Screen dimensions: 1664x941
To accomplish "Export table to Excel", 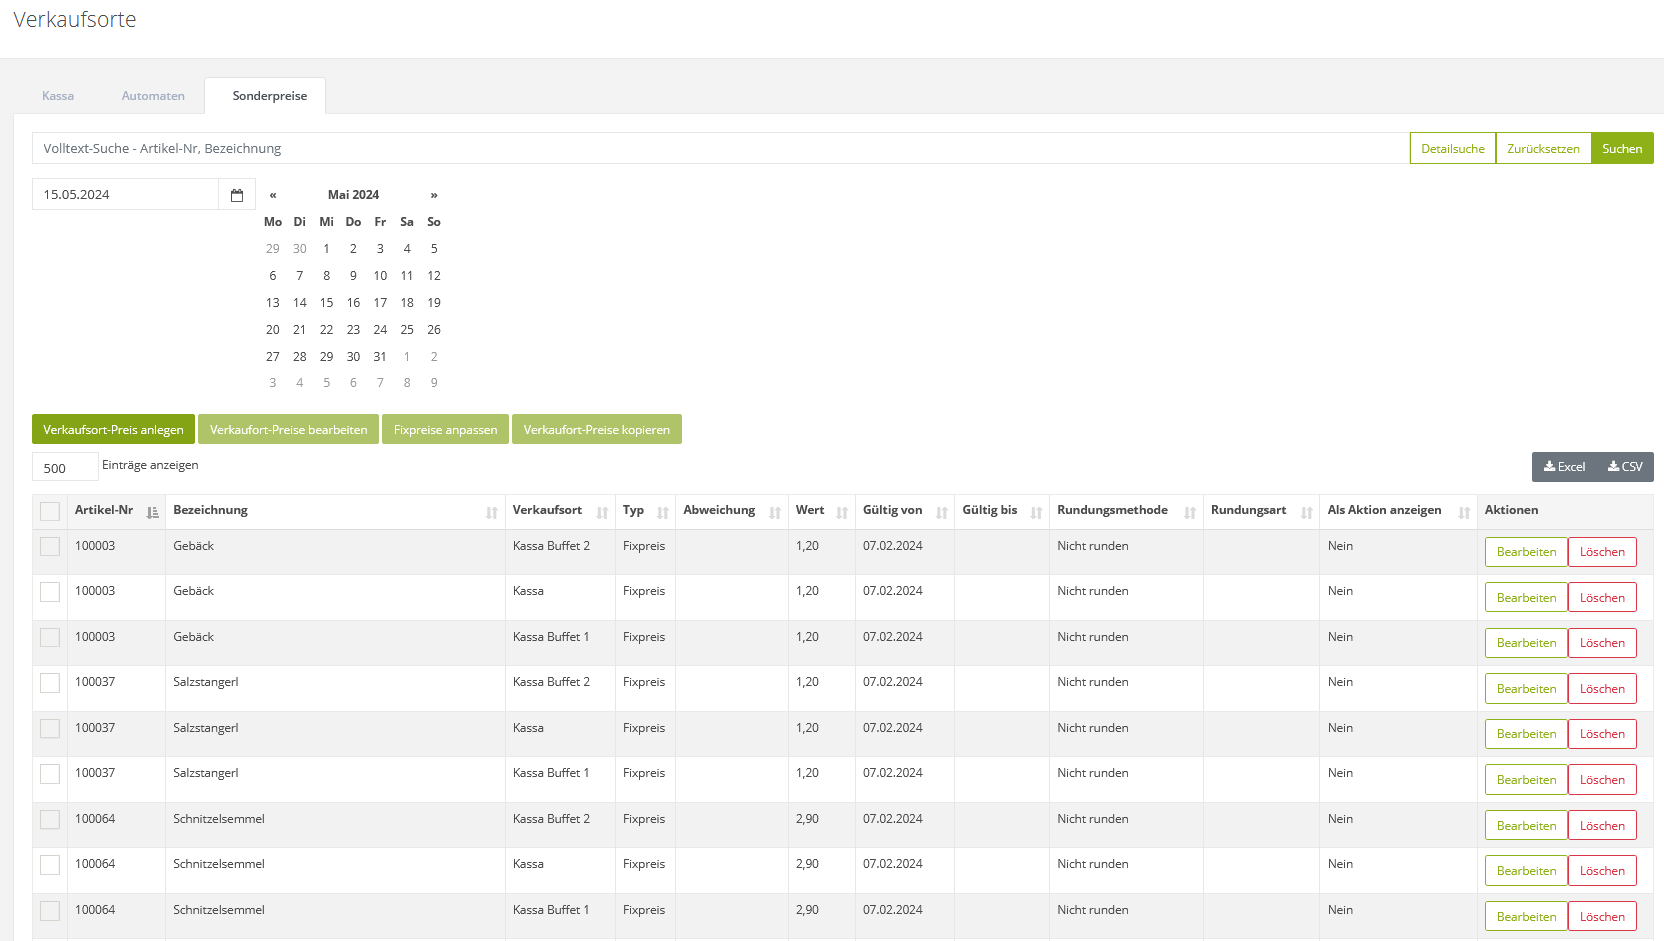I will [1564, 467].
